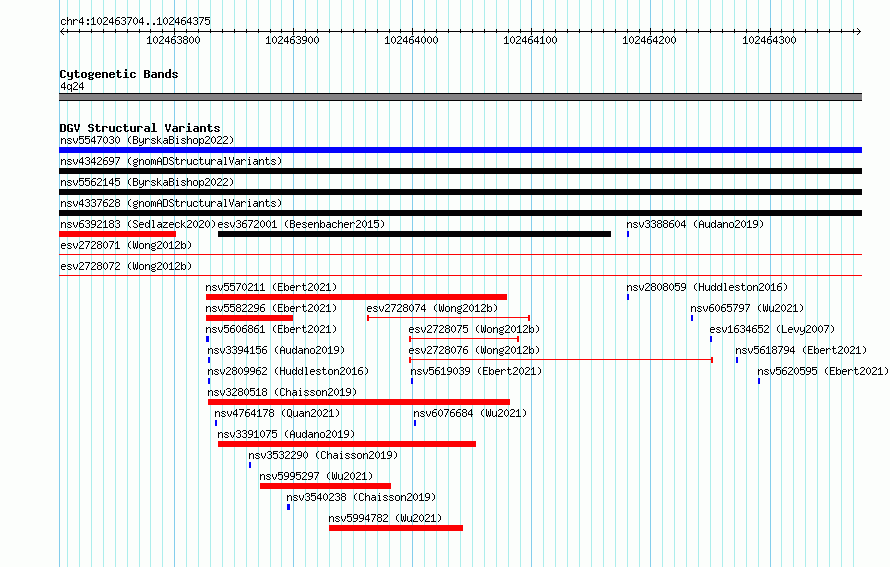Click nsv5995297 (Wu2021) label
The width and height of the screenshot is (890, 567).
(x=316, y=476)
